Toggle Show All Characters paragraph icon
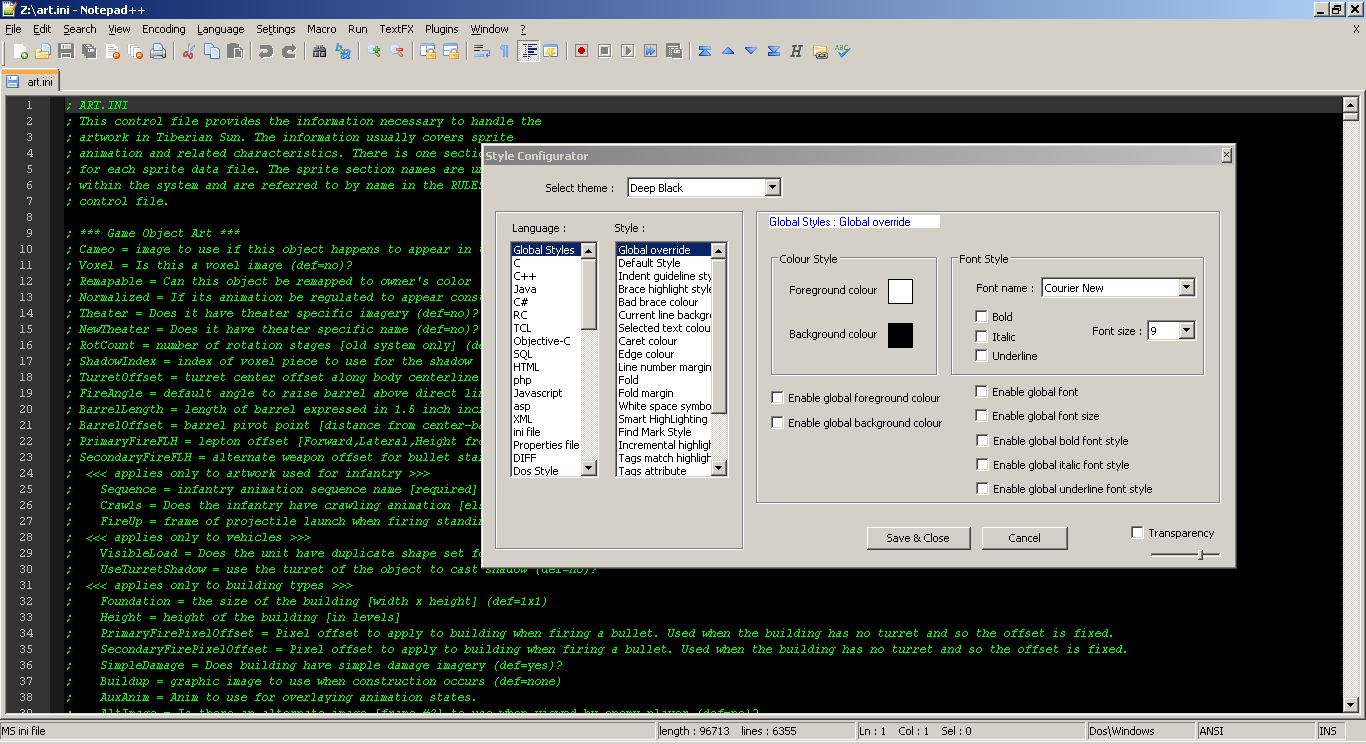1366x744 pixels. pyautogui.click(x=505, y=51)
